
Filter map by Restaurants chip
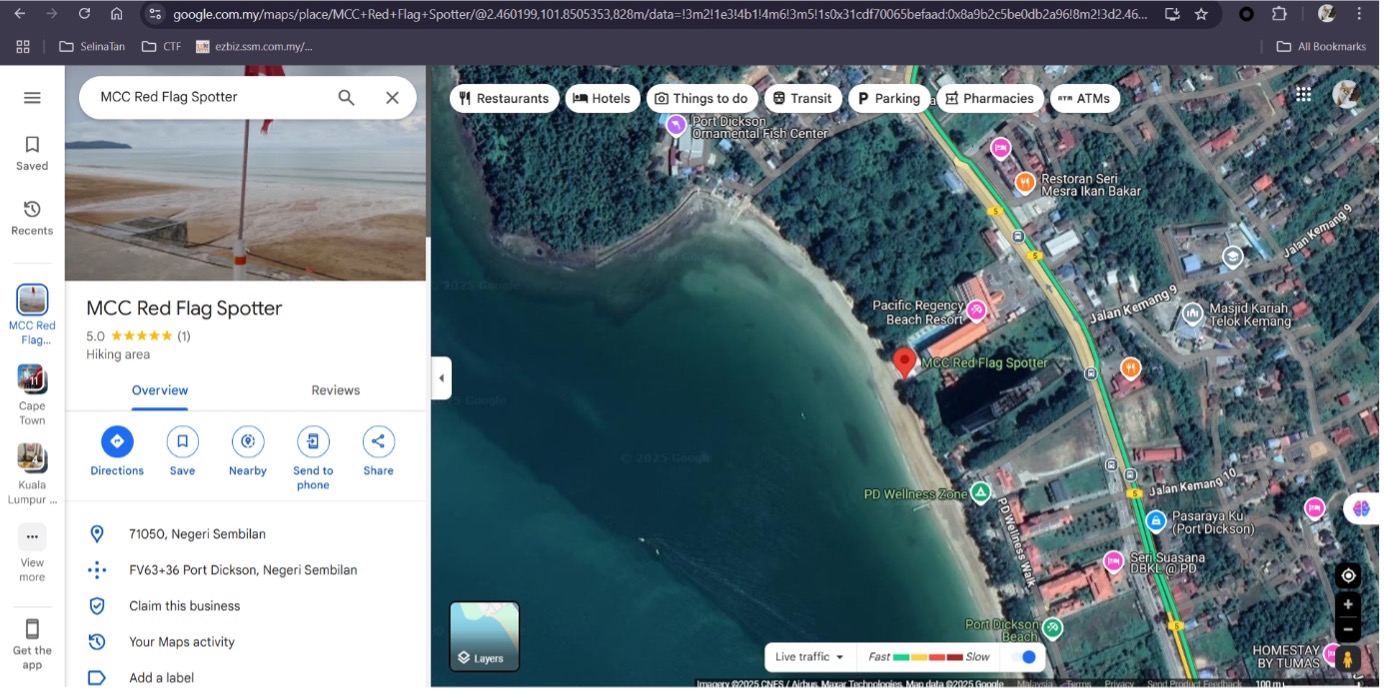[x=504, y=98]
